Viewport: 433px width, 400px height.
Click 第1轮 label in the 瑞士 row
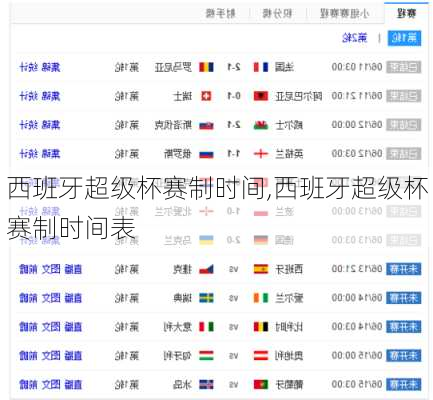click(127, 96)
